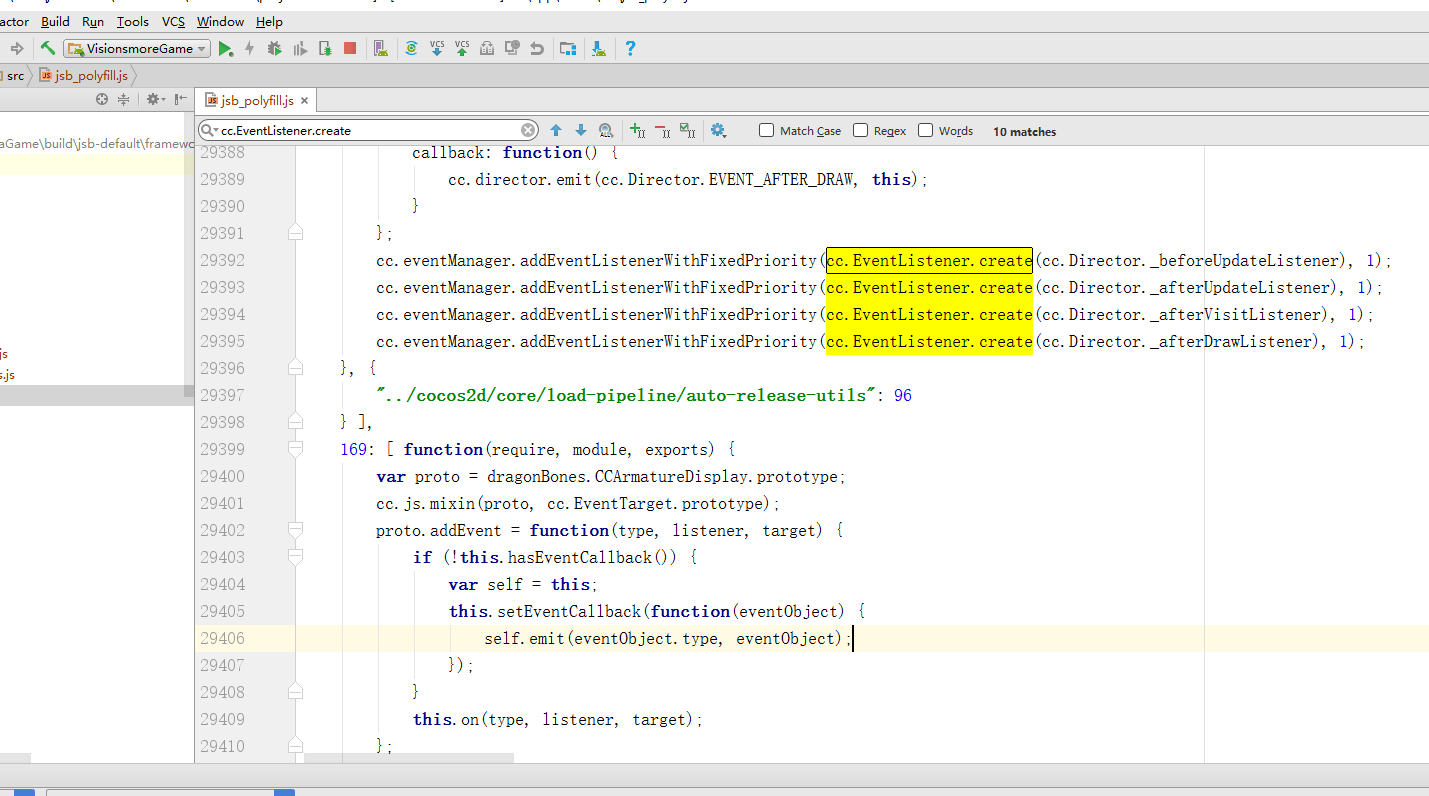Enable the Match Case checkbox

pos(767,130)
